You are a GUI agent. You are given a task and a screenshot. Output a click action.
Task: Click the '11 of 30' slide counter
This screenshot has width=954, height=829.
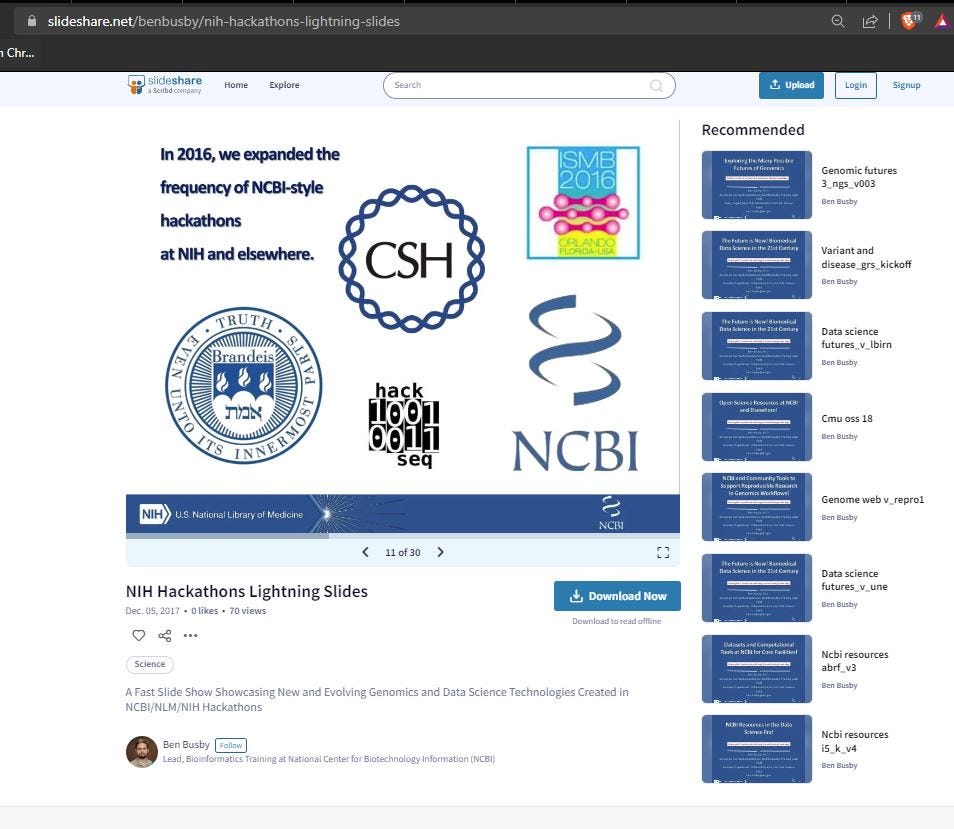[x=403, y=552]
